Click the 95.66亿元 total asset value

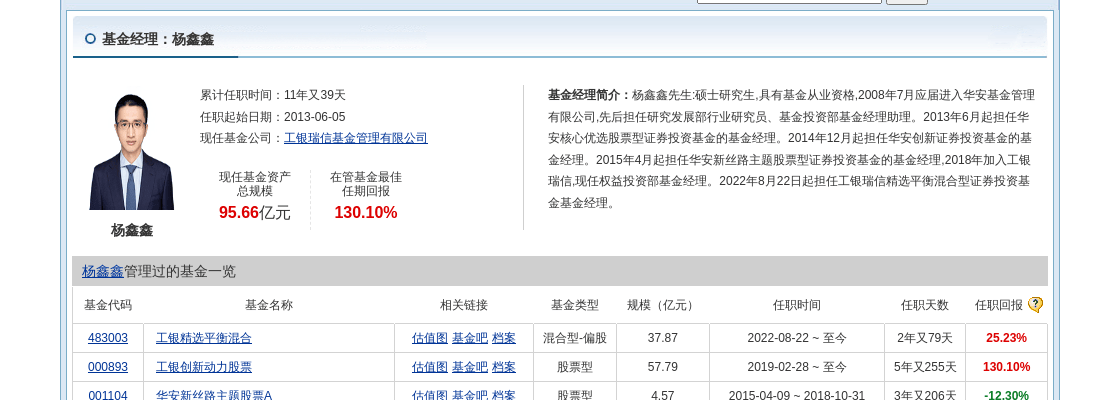[255, 212]
